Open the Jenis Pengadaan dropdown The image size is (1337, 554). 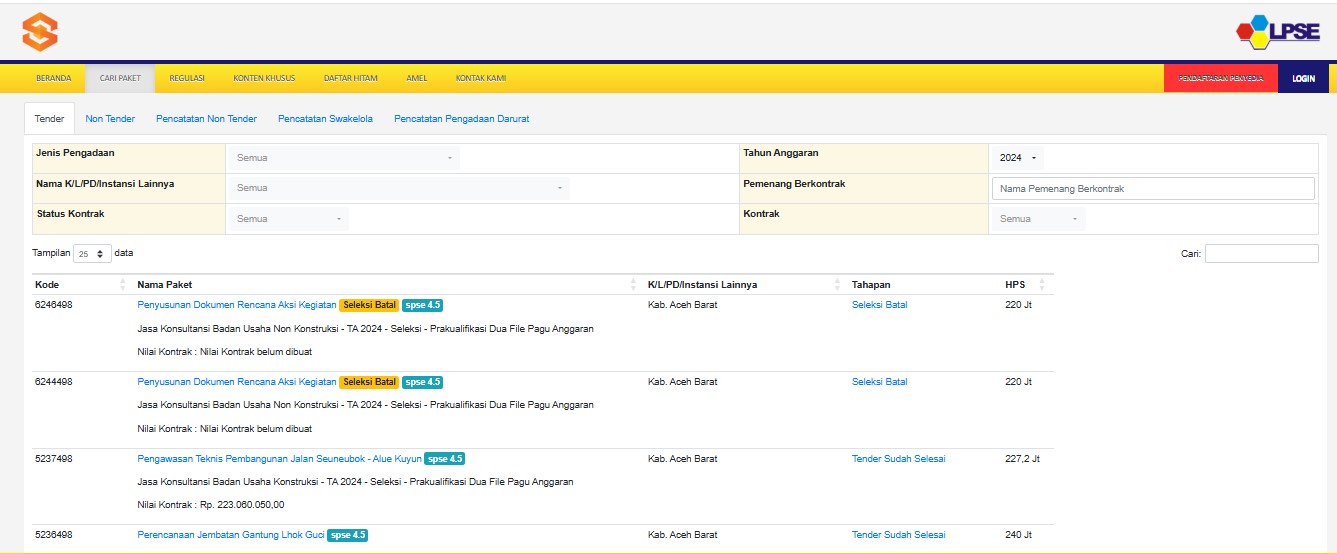click(344, 158)
